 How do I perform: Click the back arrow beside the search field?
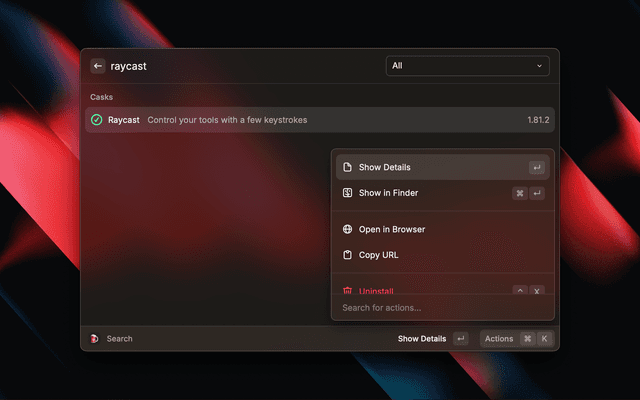coord(98,66)
